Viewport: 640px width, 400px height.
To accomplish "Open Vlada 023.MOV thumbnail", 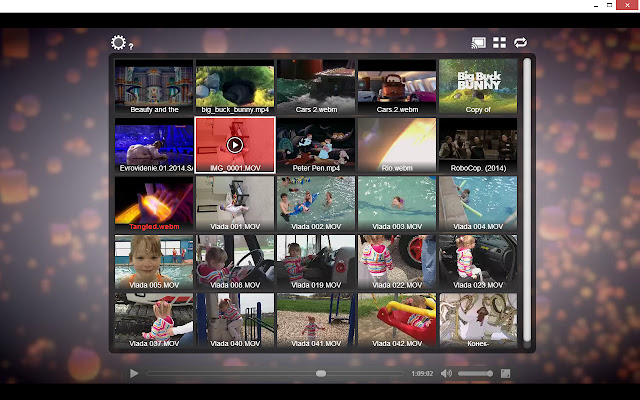I will [478, 262].
